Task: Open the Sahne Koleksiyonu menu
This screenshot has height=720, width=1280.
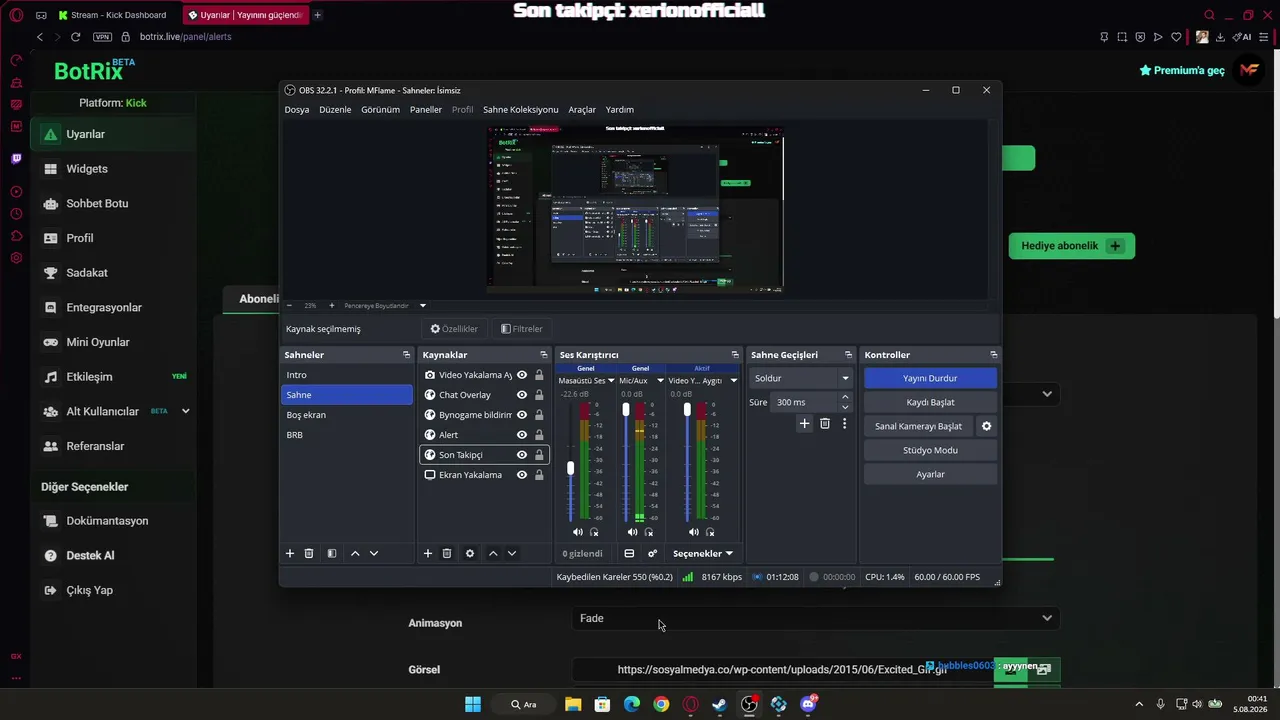Action: click(x=521, y=110)
